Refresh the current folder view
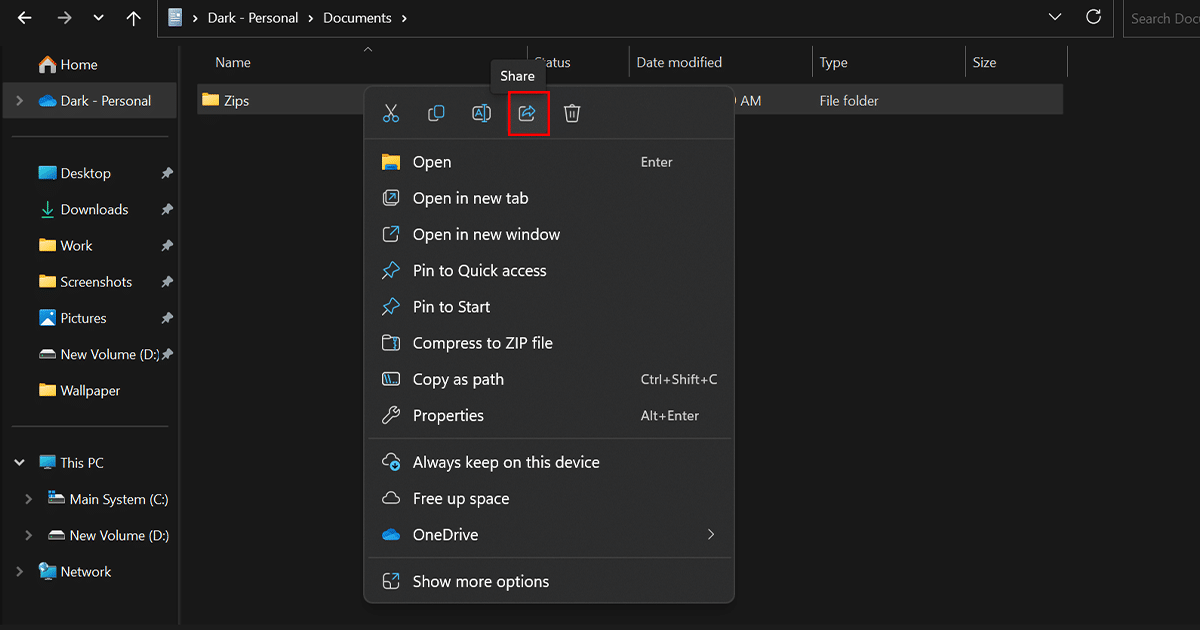The height and width of the screenshot is (630, 1200). 1093,18
